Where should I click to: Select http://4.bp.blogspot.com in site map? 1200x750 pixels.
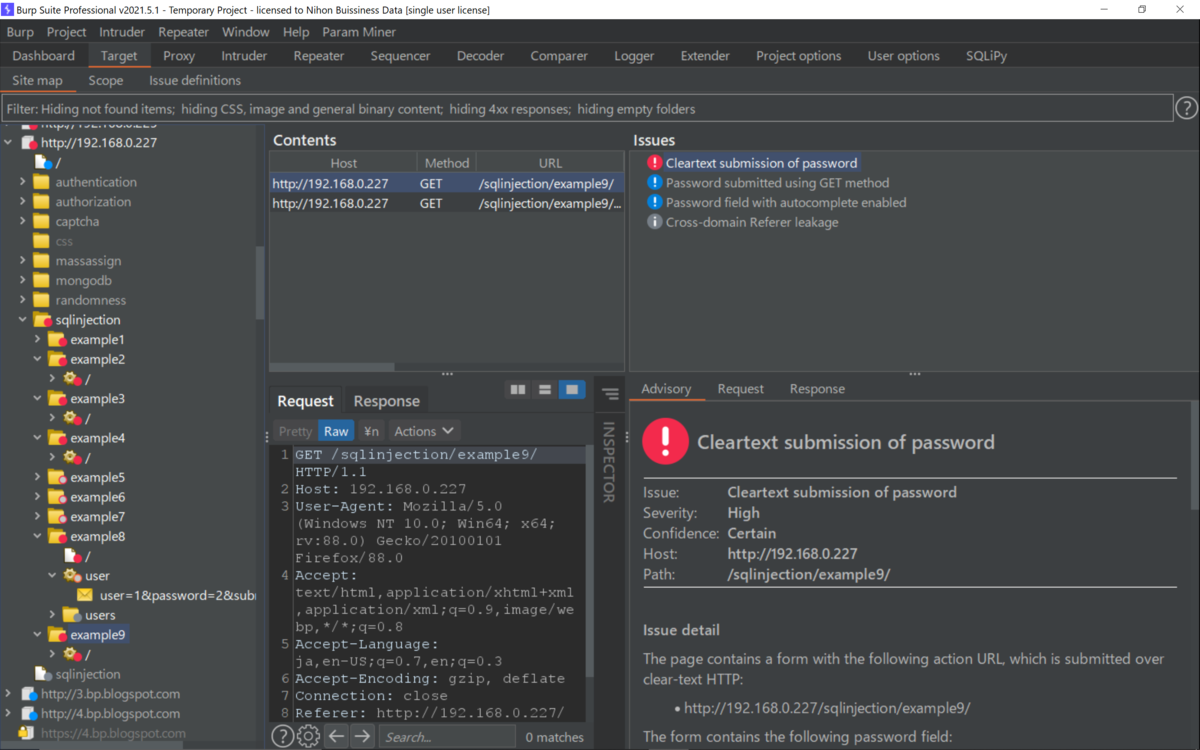110,714
